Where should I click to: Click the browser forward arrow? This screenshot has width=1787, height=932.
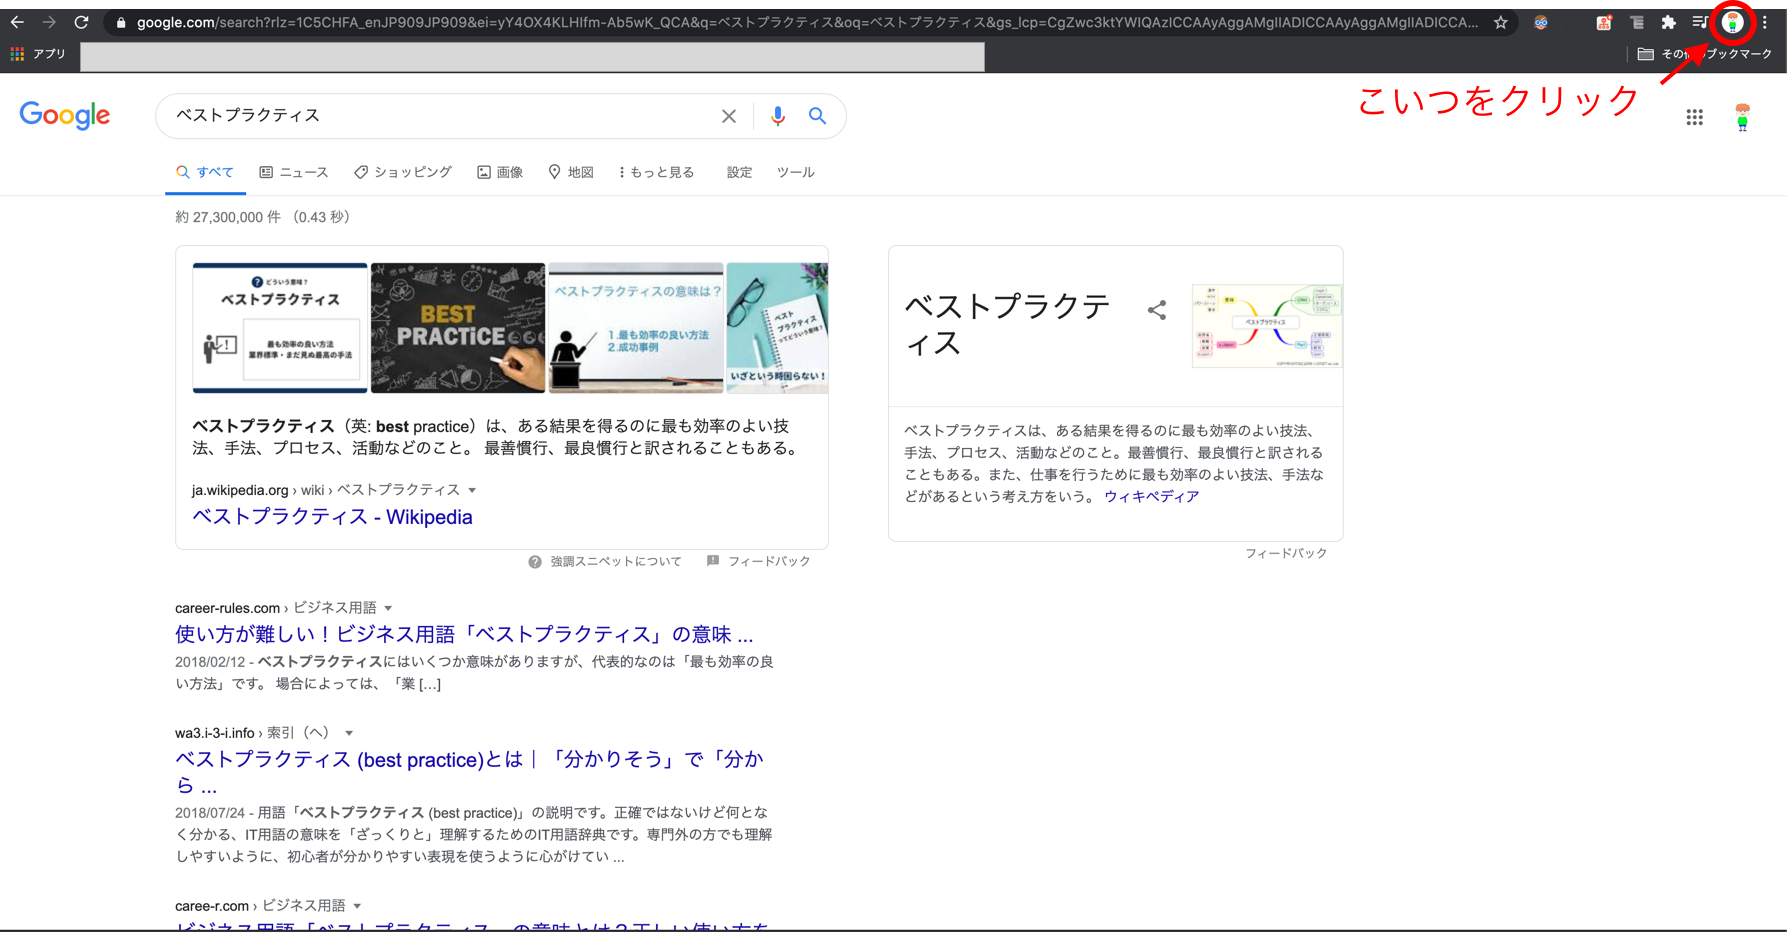(x=49, y=22)
